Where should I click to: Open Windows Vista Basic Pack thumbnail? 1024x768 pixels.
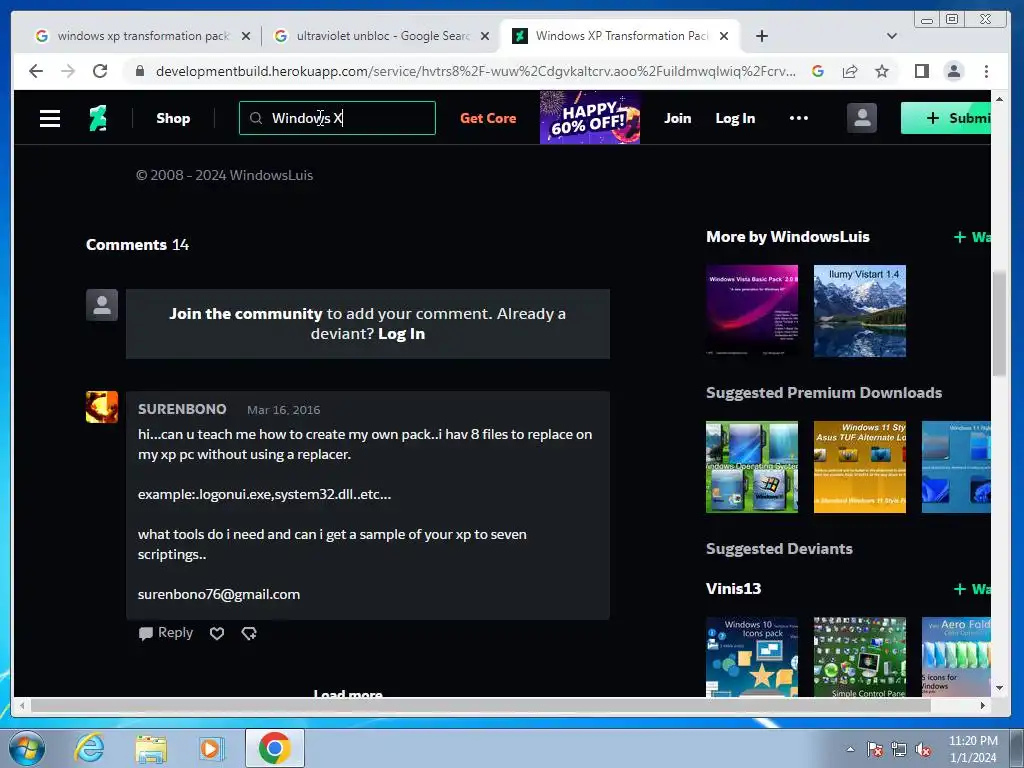pyautogui.click(x=752, y=311)
